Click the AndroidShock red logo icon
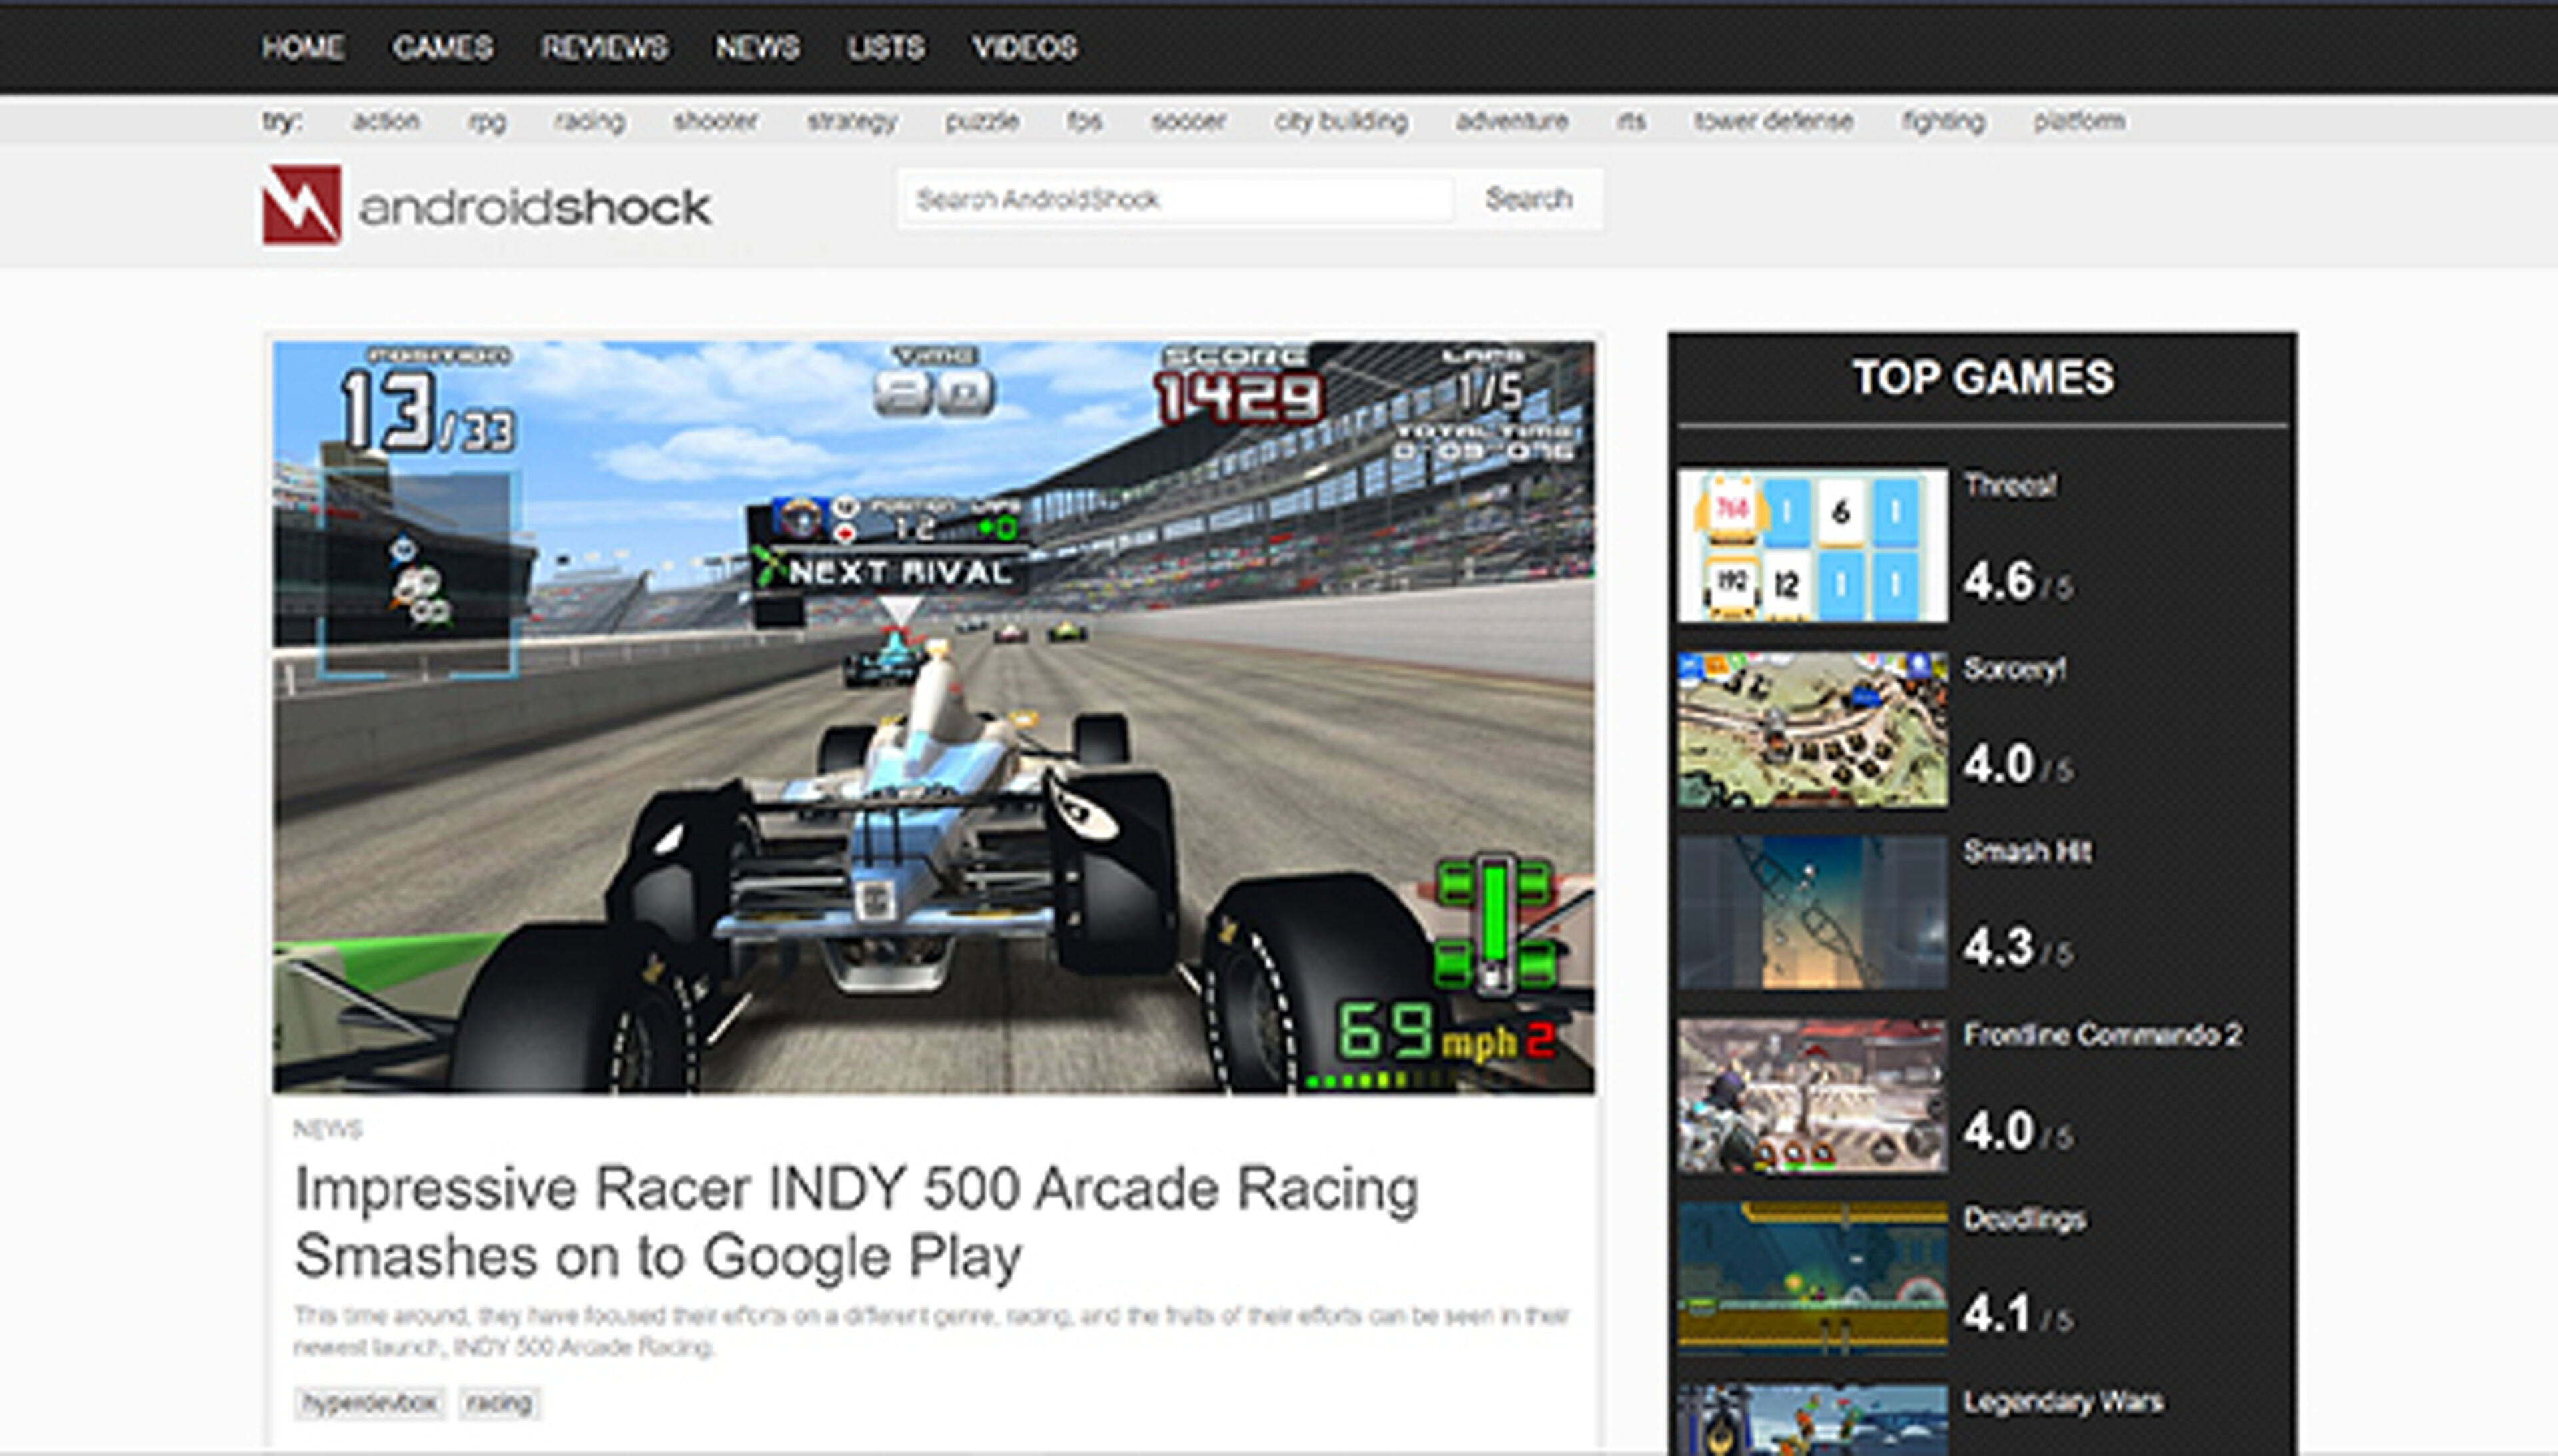 pyautogui.click(x=301, y=205)
